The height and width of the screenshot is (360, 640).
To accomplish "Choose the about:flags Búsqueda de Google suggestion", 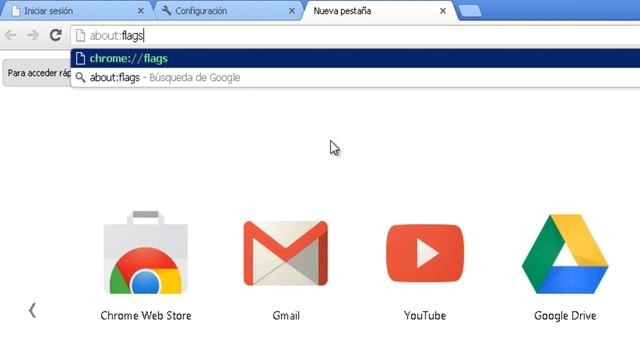I will [x=356, y=78].
